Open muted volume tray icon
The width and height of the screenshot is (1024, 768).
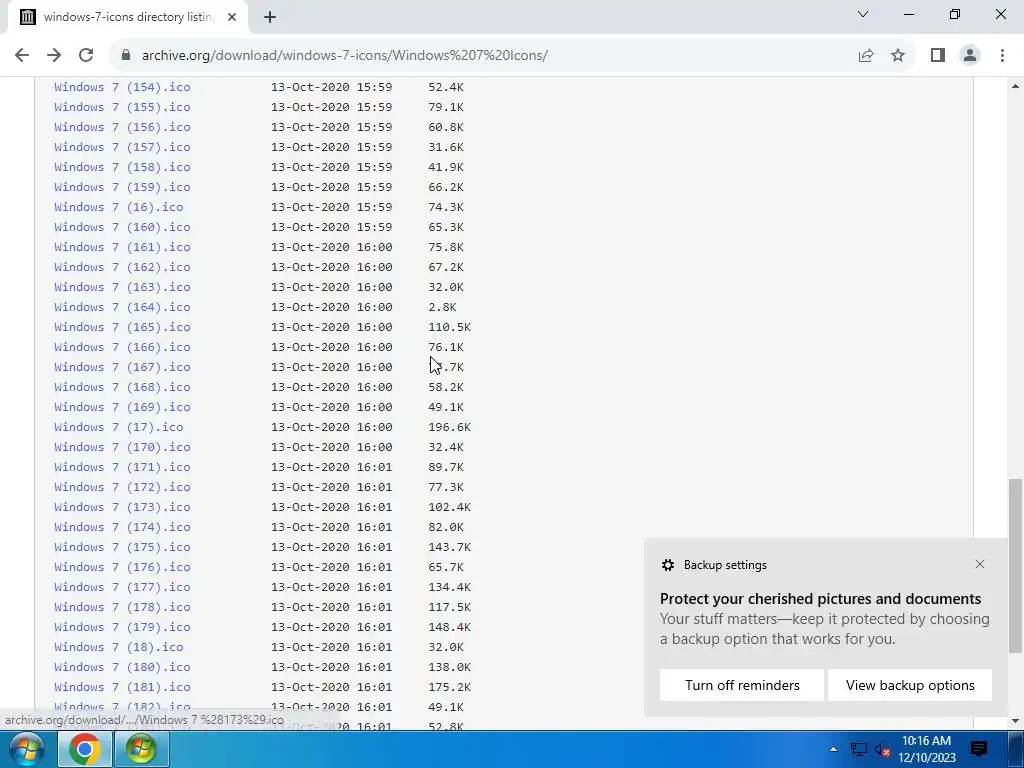coord(883,749)
